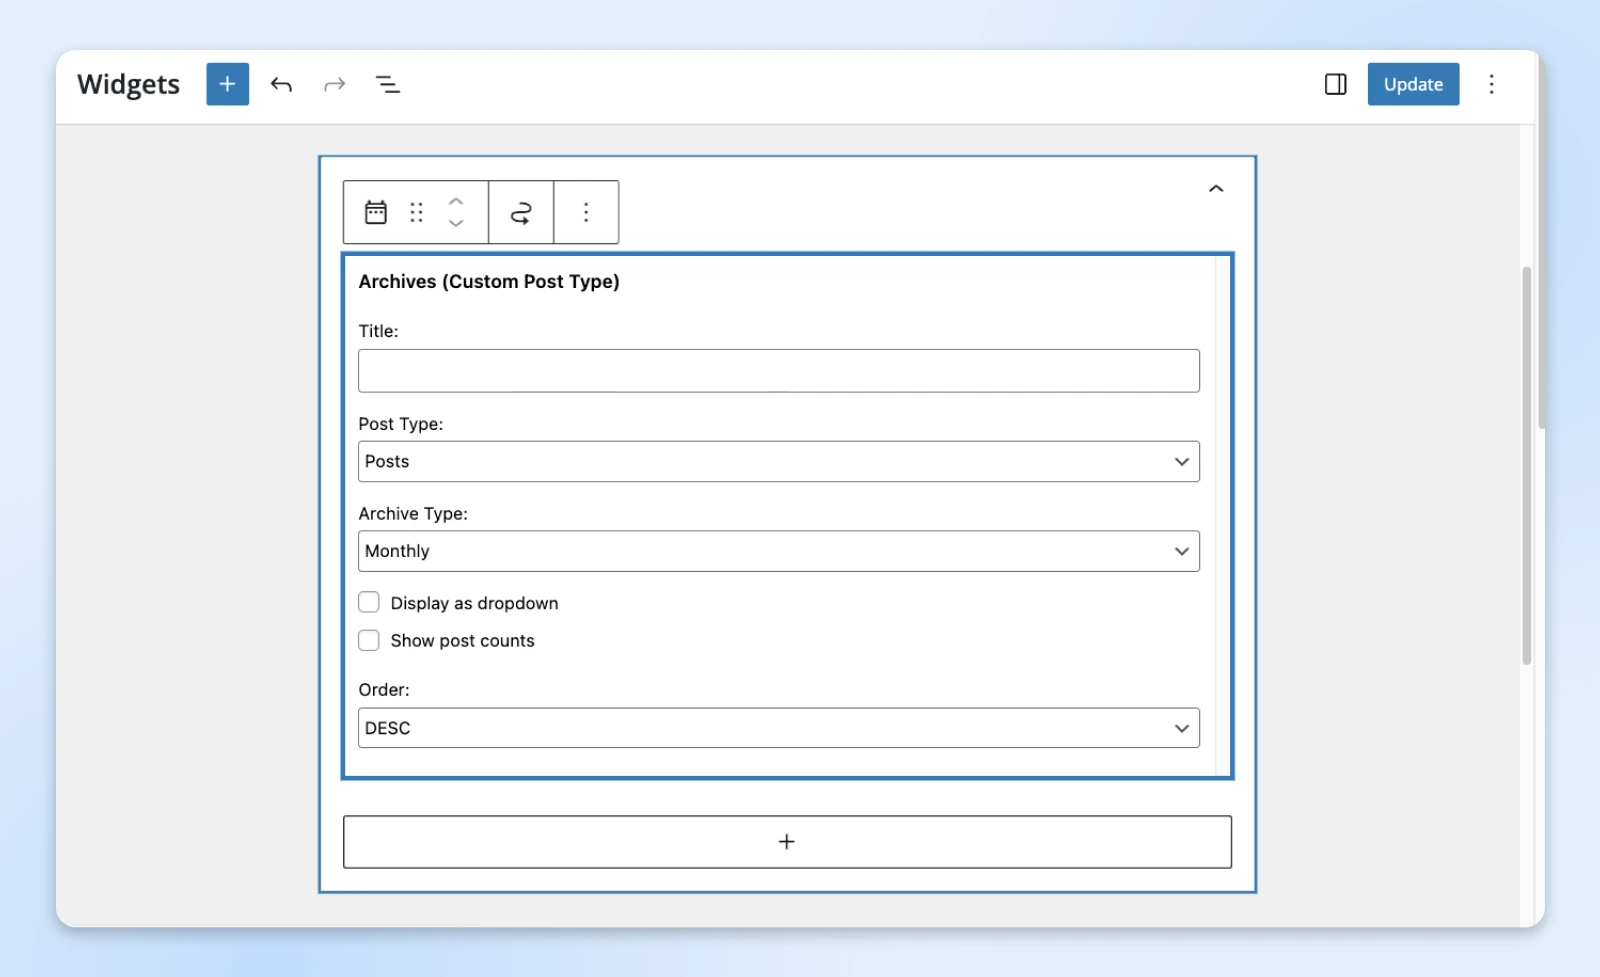The height and width of the screenshot is (977, 1600).
Task: Click the Undo arrow icon
Action: pos(281,84)
